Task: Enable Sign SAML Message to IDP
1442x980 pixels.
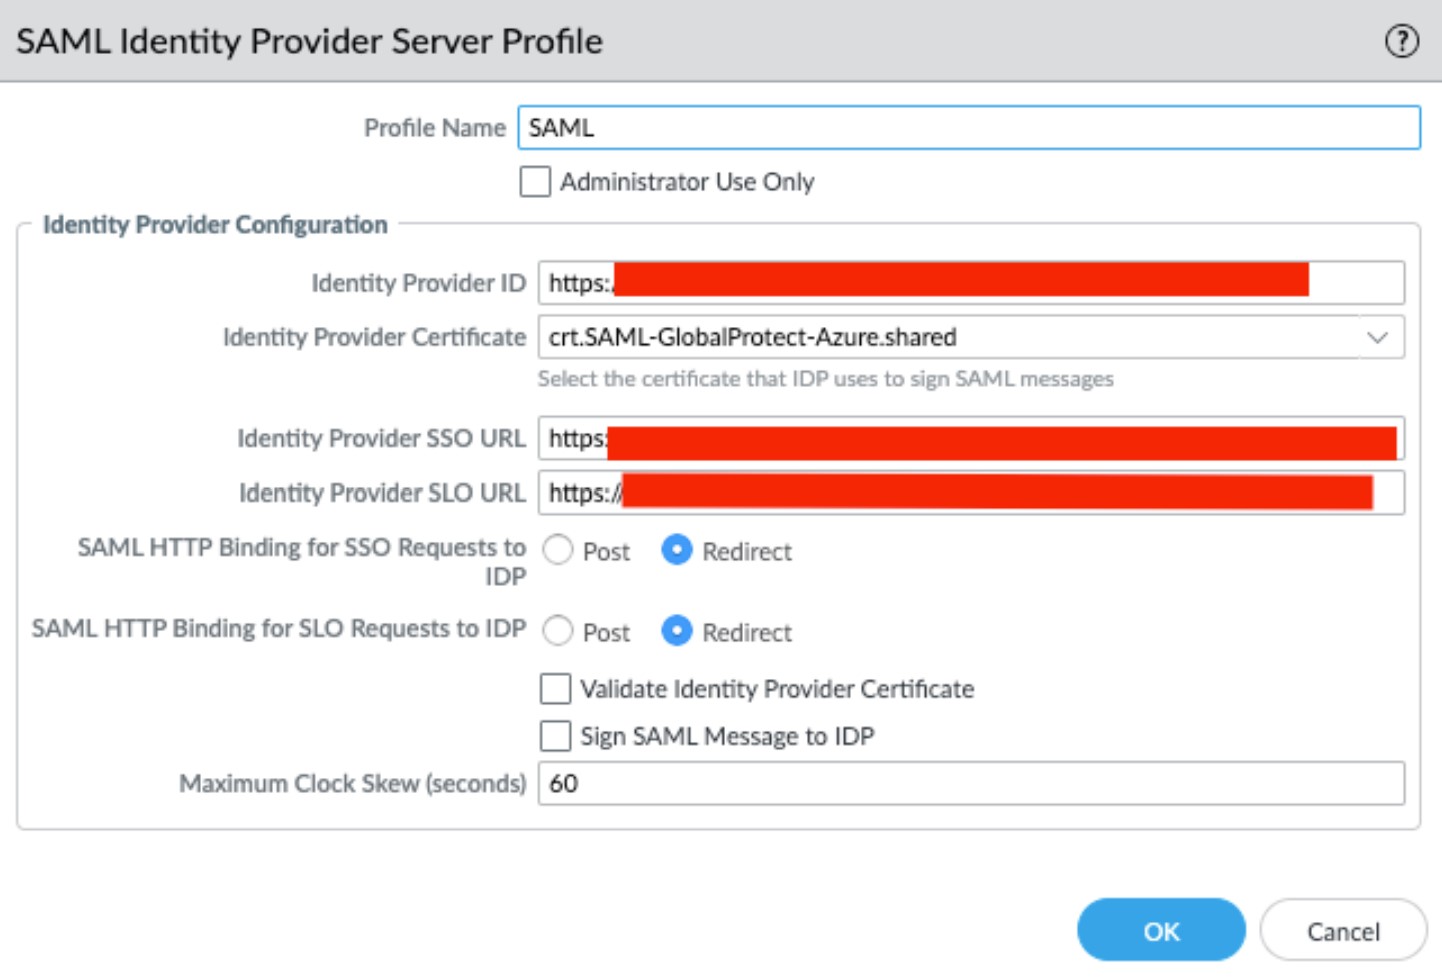Action: pyautogui.click(x=552, y=736)
